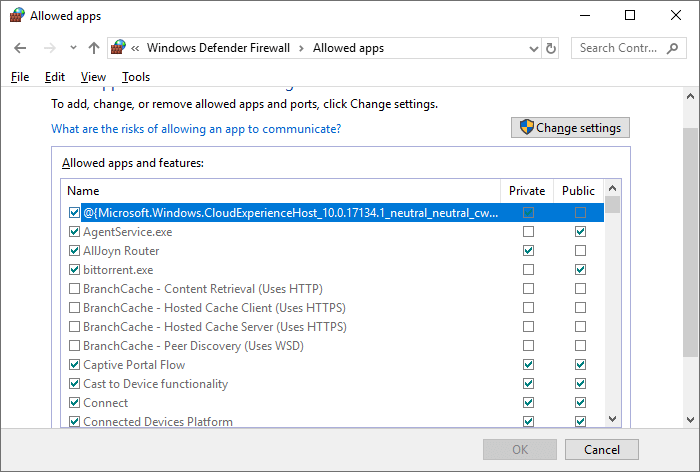Open the Recent locations dropdown arrow
700x472 pixels.
point(73,48)
